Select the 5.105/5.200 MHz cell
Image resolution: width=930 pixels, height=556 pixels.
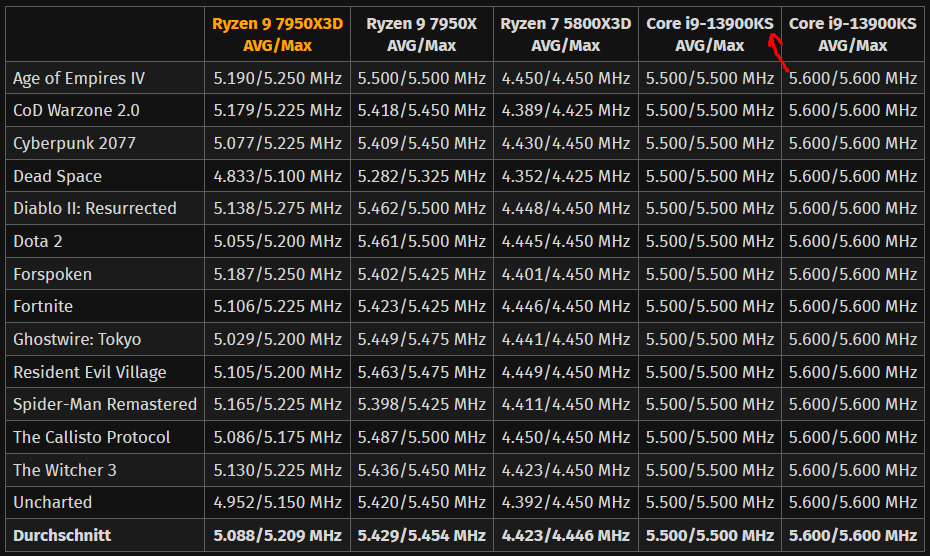click(278, 372)
